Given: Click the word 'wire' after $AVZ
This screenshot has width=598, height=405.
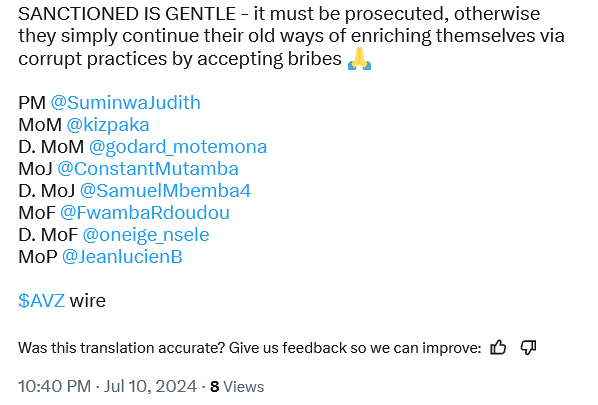Looking at the screenshot, I should [x=88, y=301].
